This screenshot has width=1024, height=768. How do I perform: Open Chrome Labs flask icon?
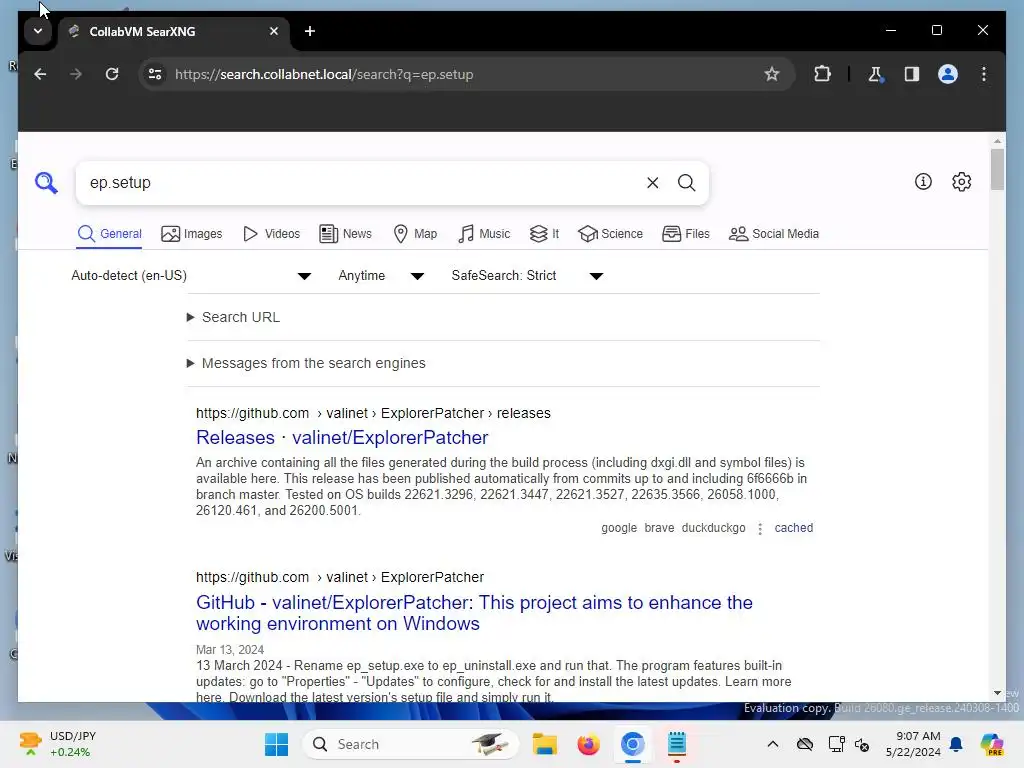point(875,74)
